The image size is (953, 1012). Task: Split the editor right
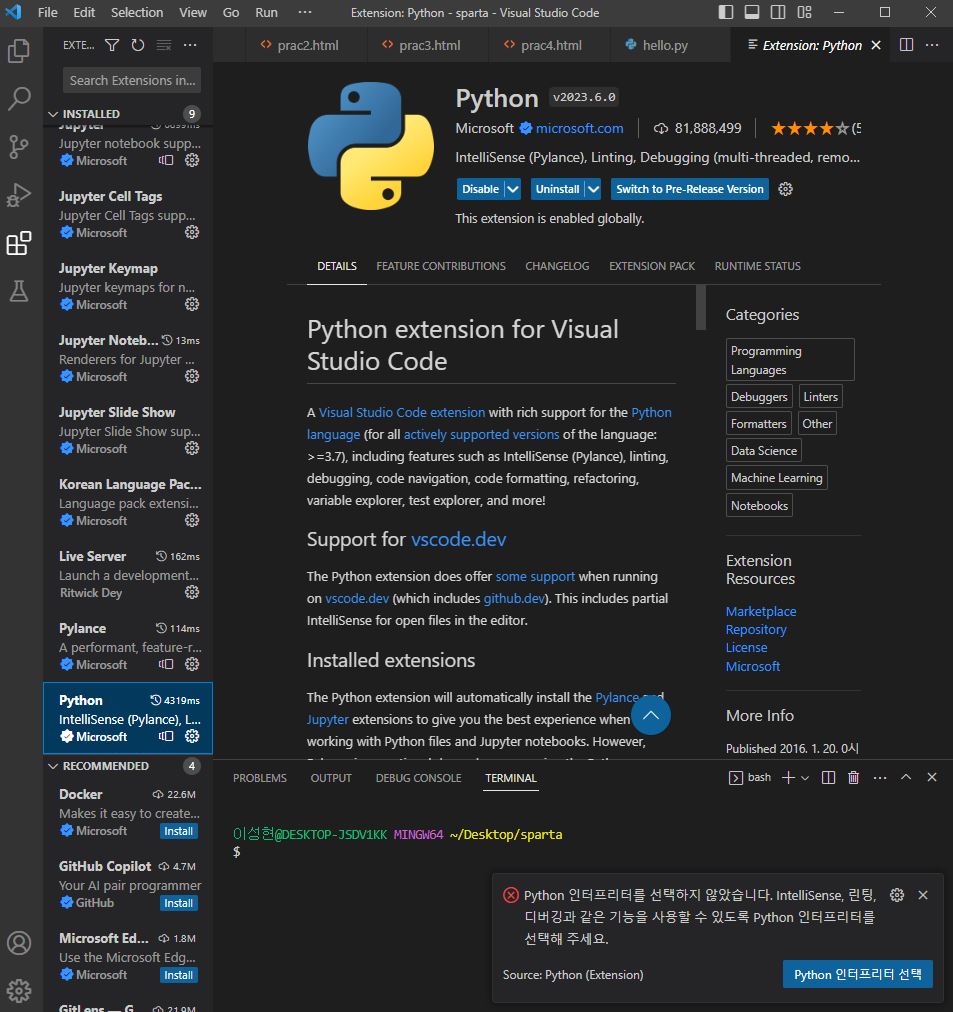[x=906, y=45]
